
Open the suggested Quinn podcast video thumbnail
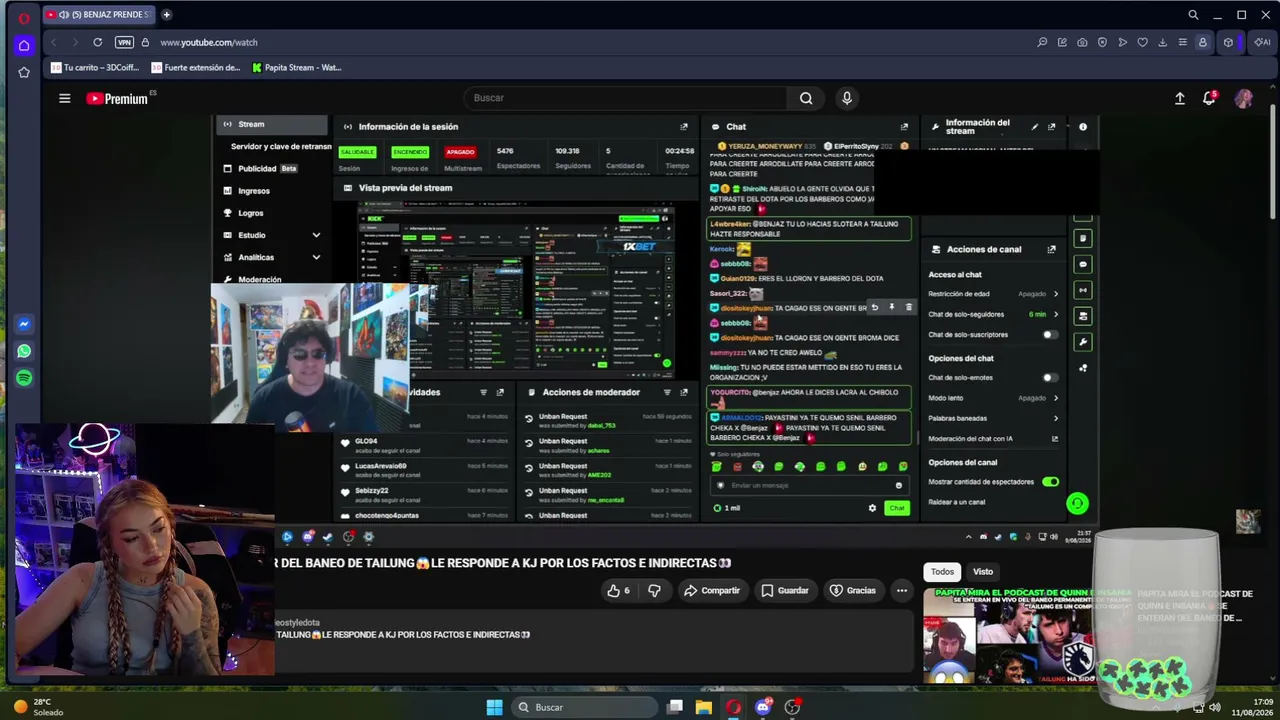[1028, 636]
